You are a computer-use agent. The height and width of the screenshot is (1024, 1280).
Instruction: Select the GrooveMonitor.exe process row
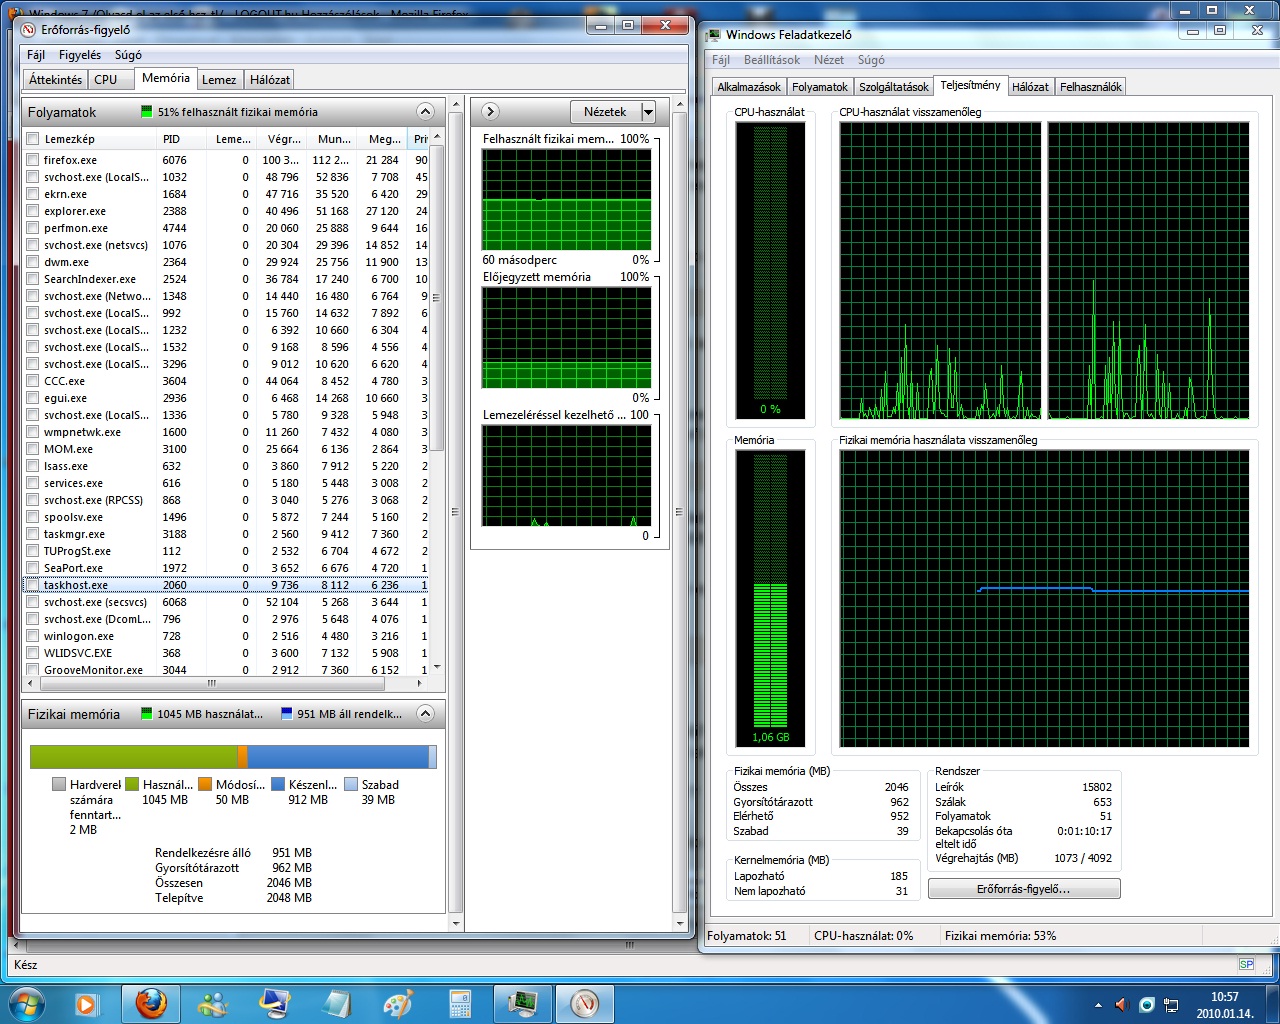(228, 670)
